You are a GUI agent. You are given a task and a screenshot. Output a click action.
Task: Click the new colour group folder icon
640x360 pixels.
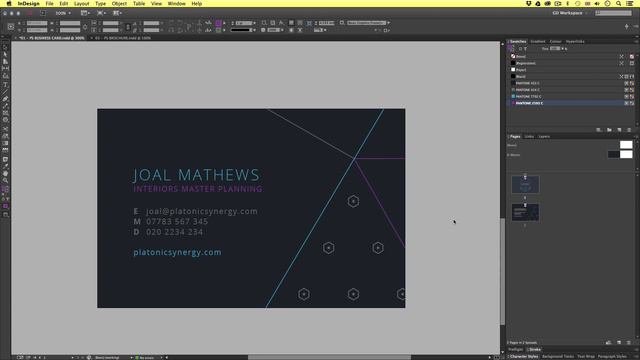click(x=609, y=130)
